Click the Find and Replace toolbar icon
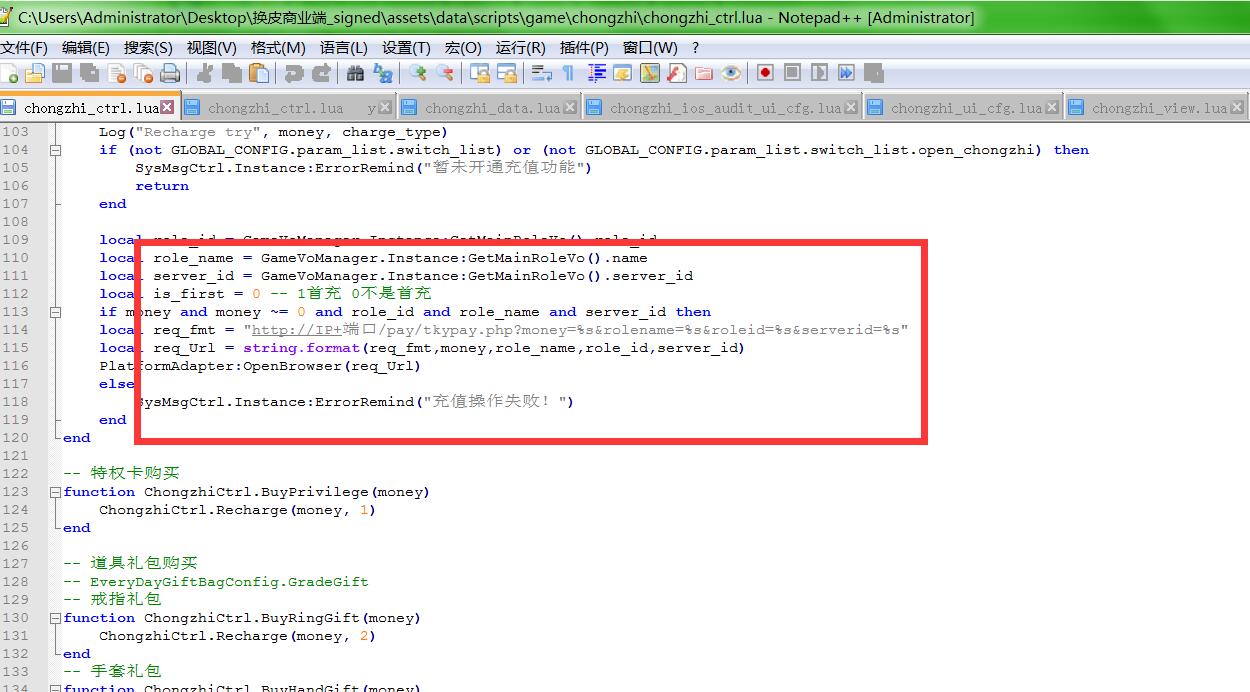Image resolution: width=1250 pixels, height=692 pixels. pyautogui.click(x=383, y=73)
